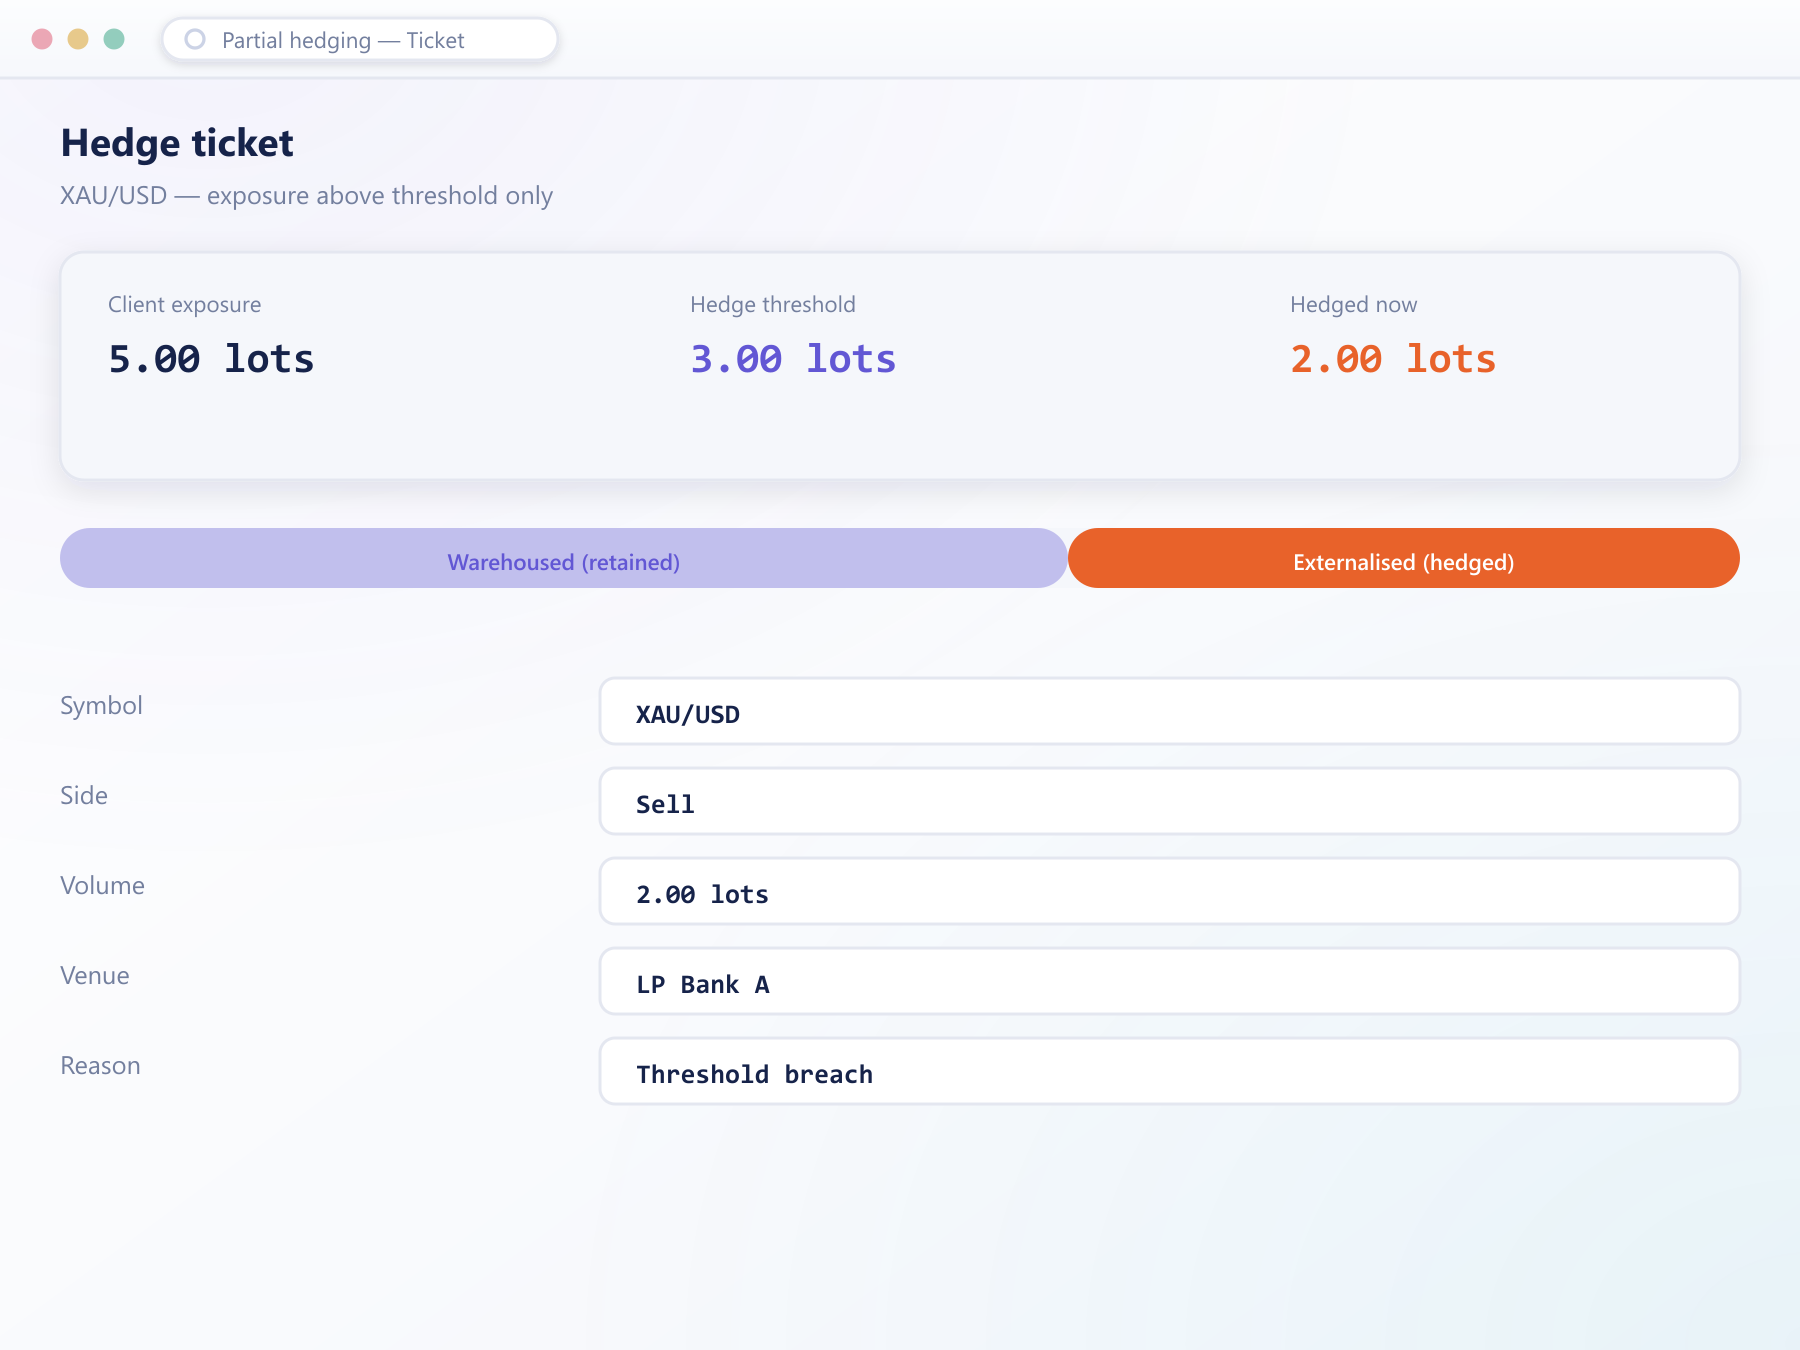
Task: Click the green maximize window dot
Action: [114, 39]
